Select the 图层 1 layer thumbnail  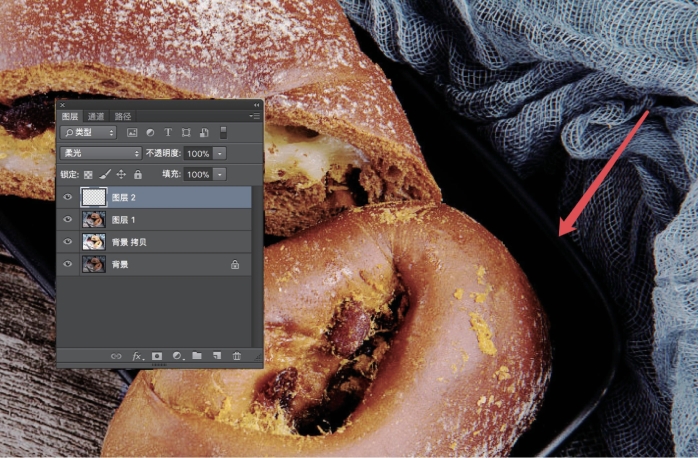[93, 219]
